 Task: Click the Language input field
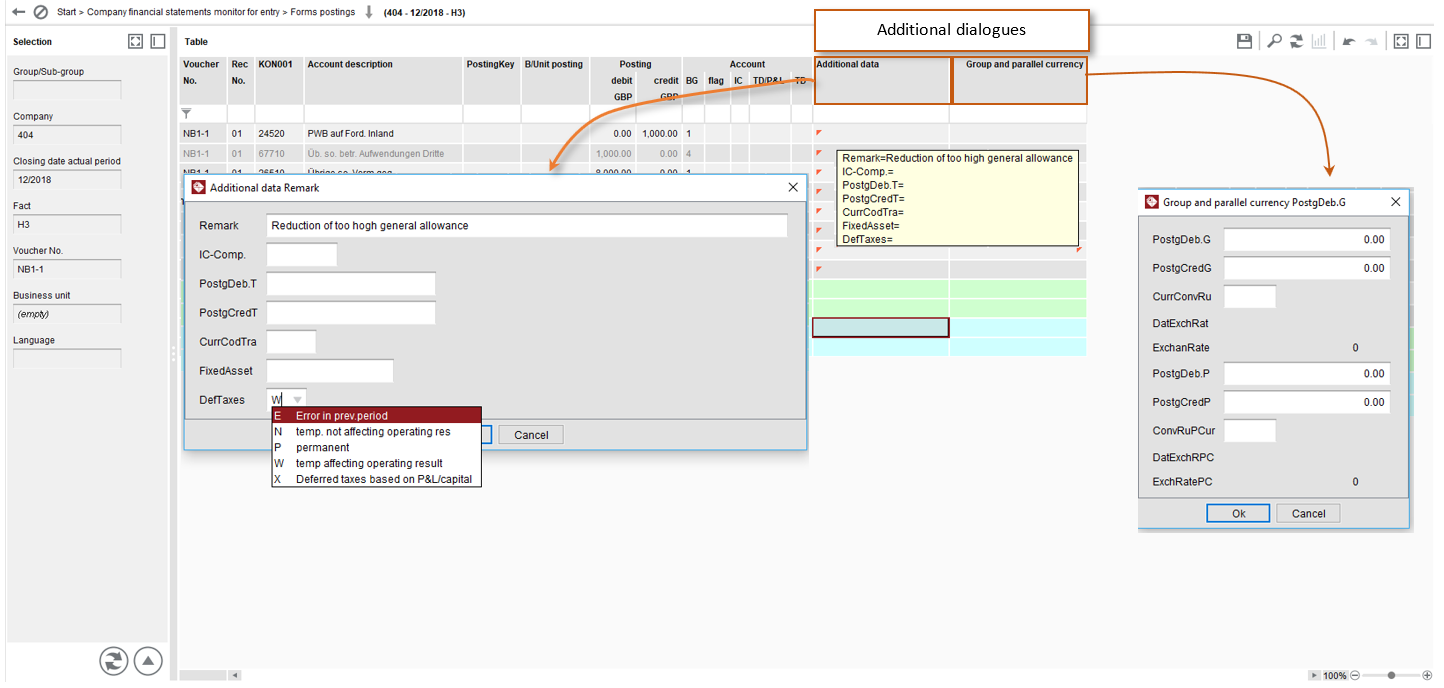pos(67,358)
